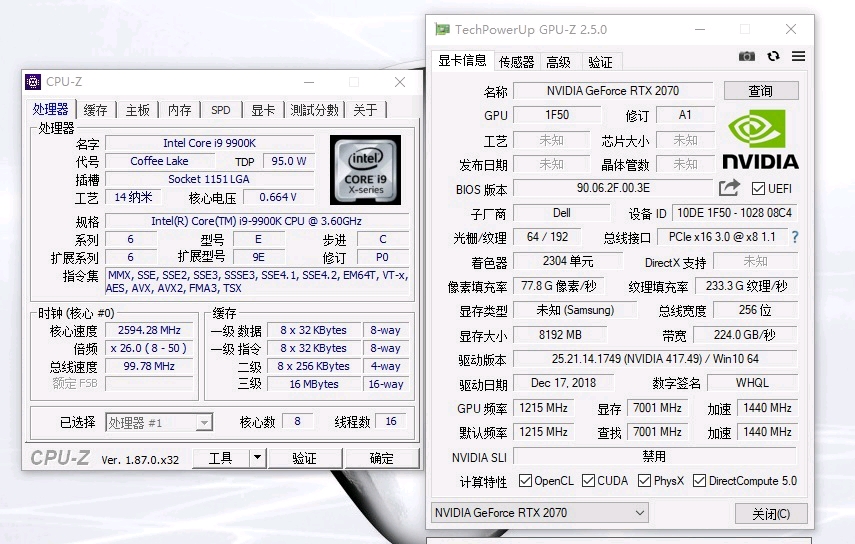Switch to the 主板 tab in CPU-Z
855x544 pixels.
point(137,110)
